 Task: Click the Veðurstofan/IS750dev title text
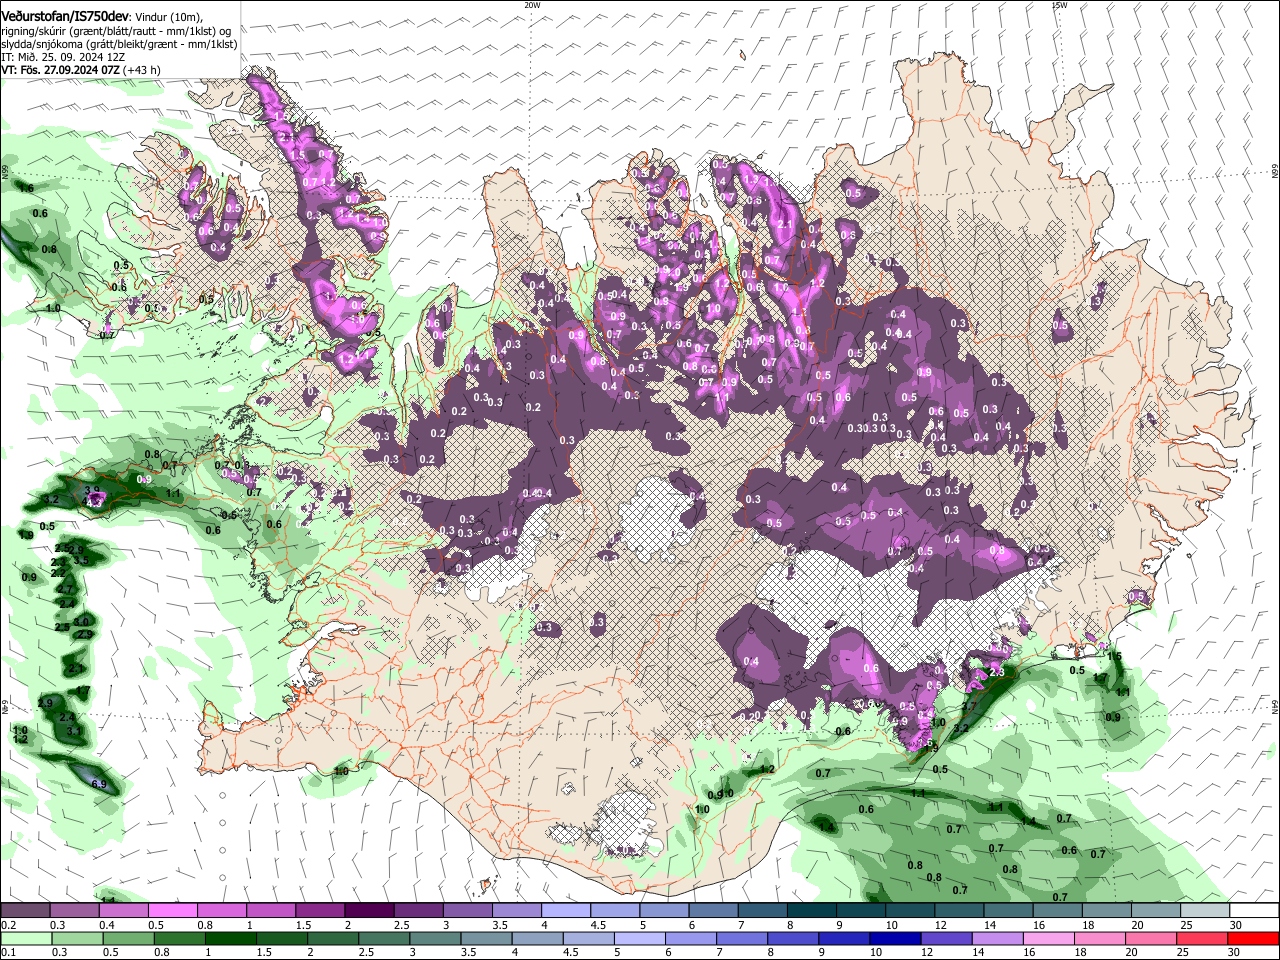click(65, 17)
